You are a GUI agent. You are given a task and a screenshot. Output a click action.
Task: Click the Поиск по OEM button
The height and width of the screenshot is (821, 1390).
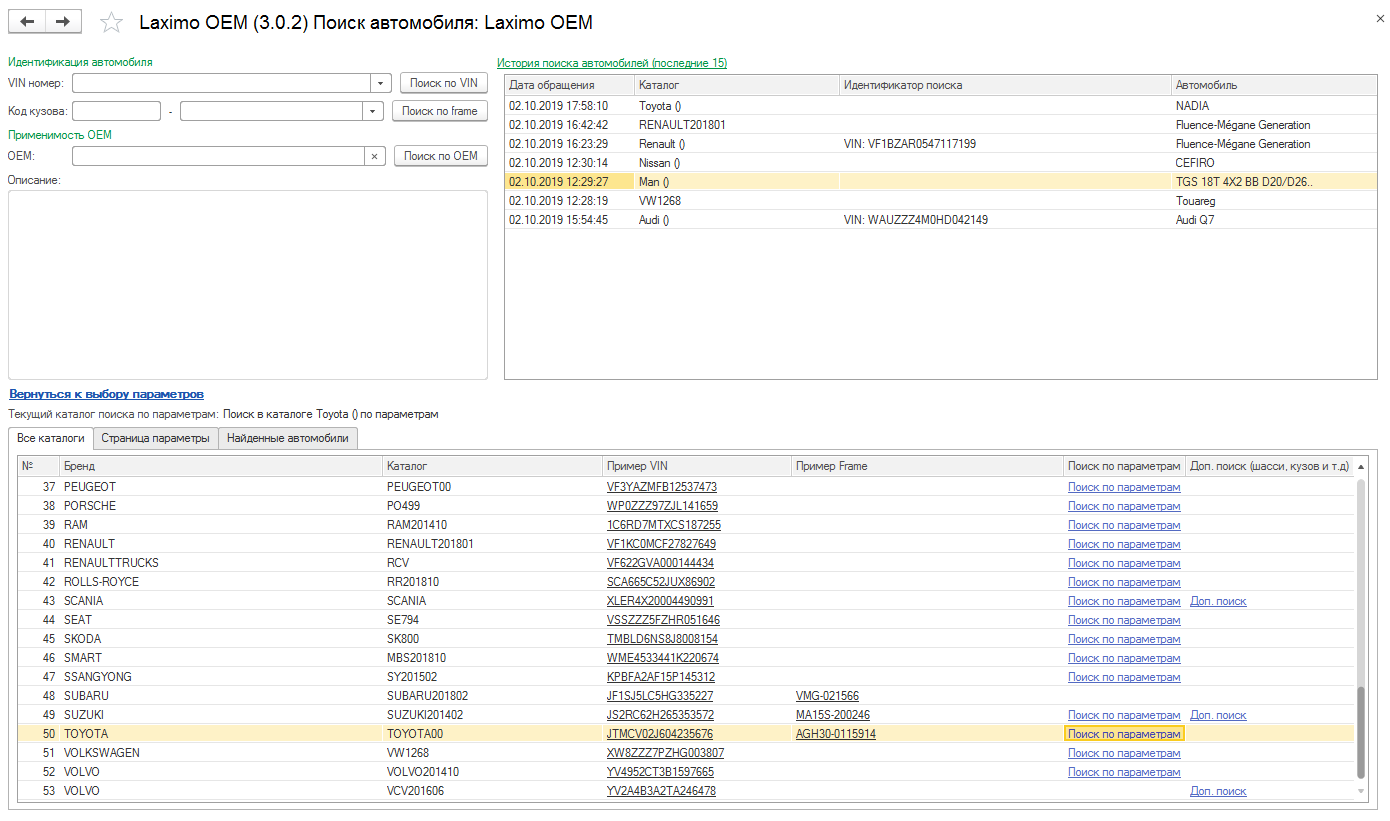pyautogui.click(x=441, y=156)
